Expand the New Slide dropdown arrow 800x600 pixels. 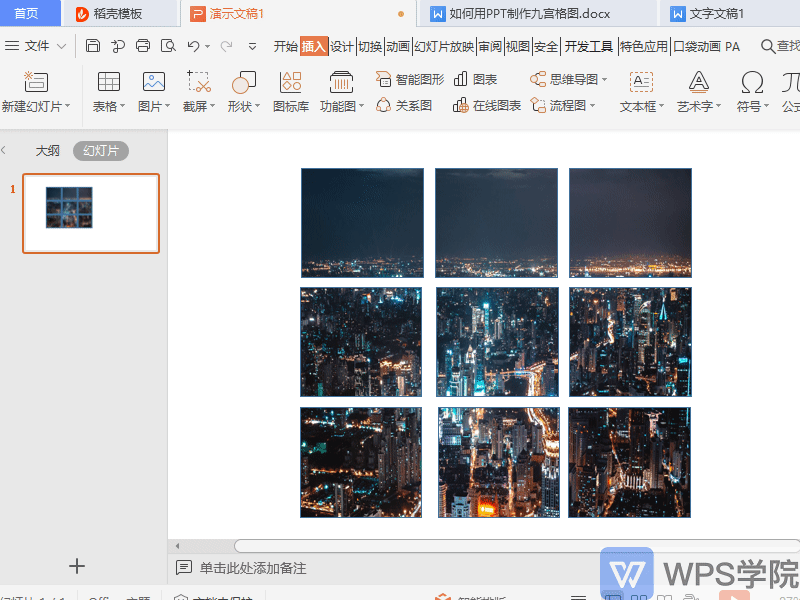click(x=67, y=106)
